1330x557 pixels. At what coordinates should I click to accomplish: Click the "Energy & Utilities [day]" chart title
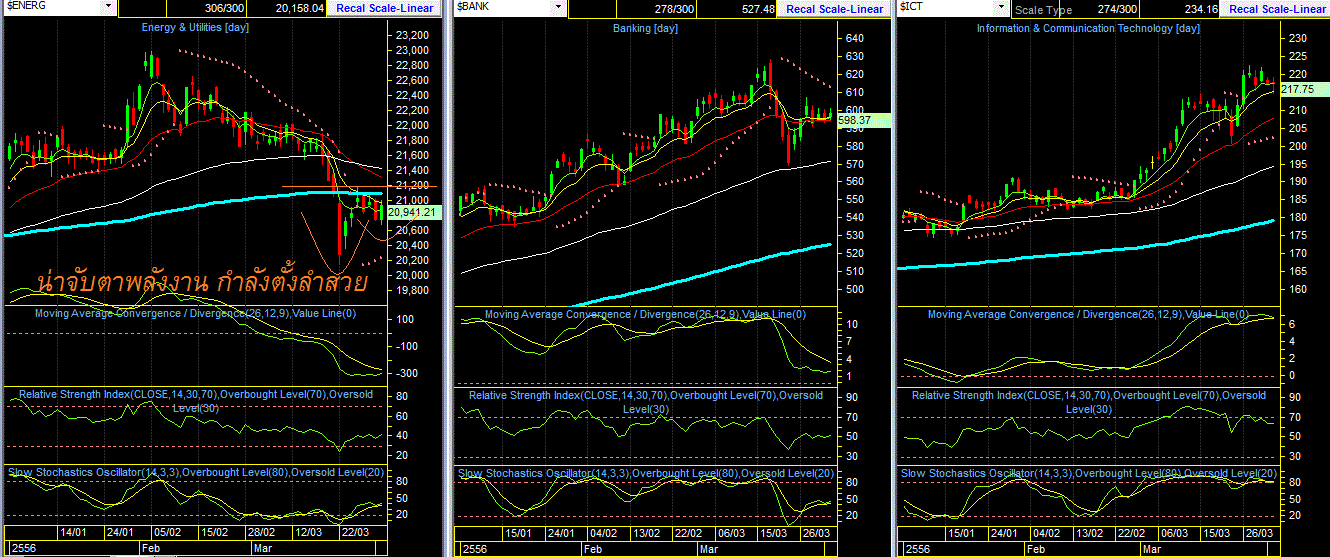pos(193,27)
